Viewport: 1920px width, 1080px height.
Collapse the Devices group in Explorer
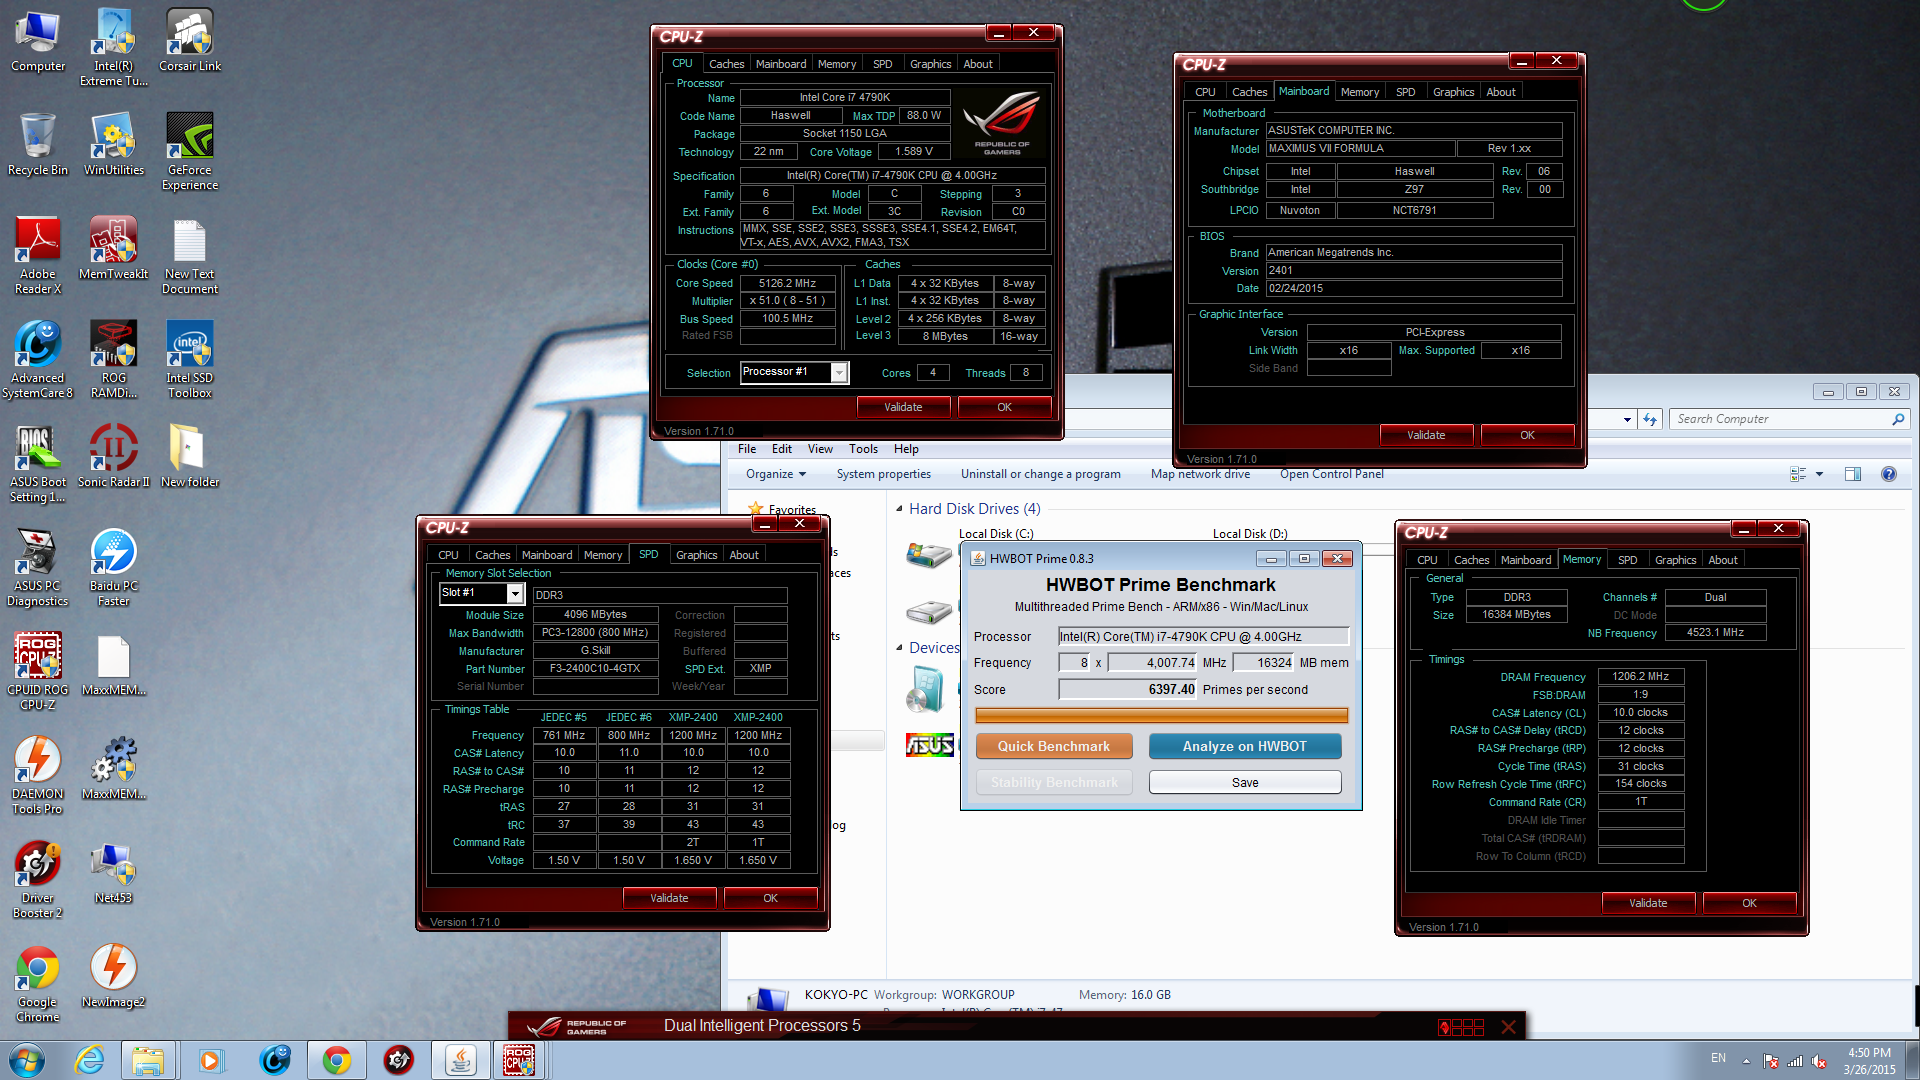899,648
